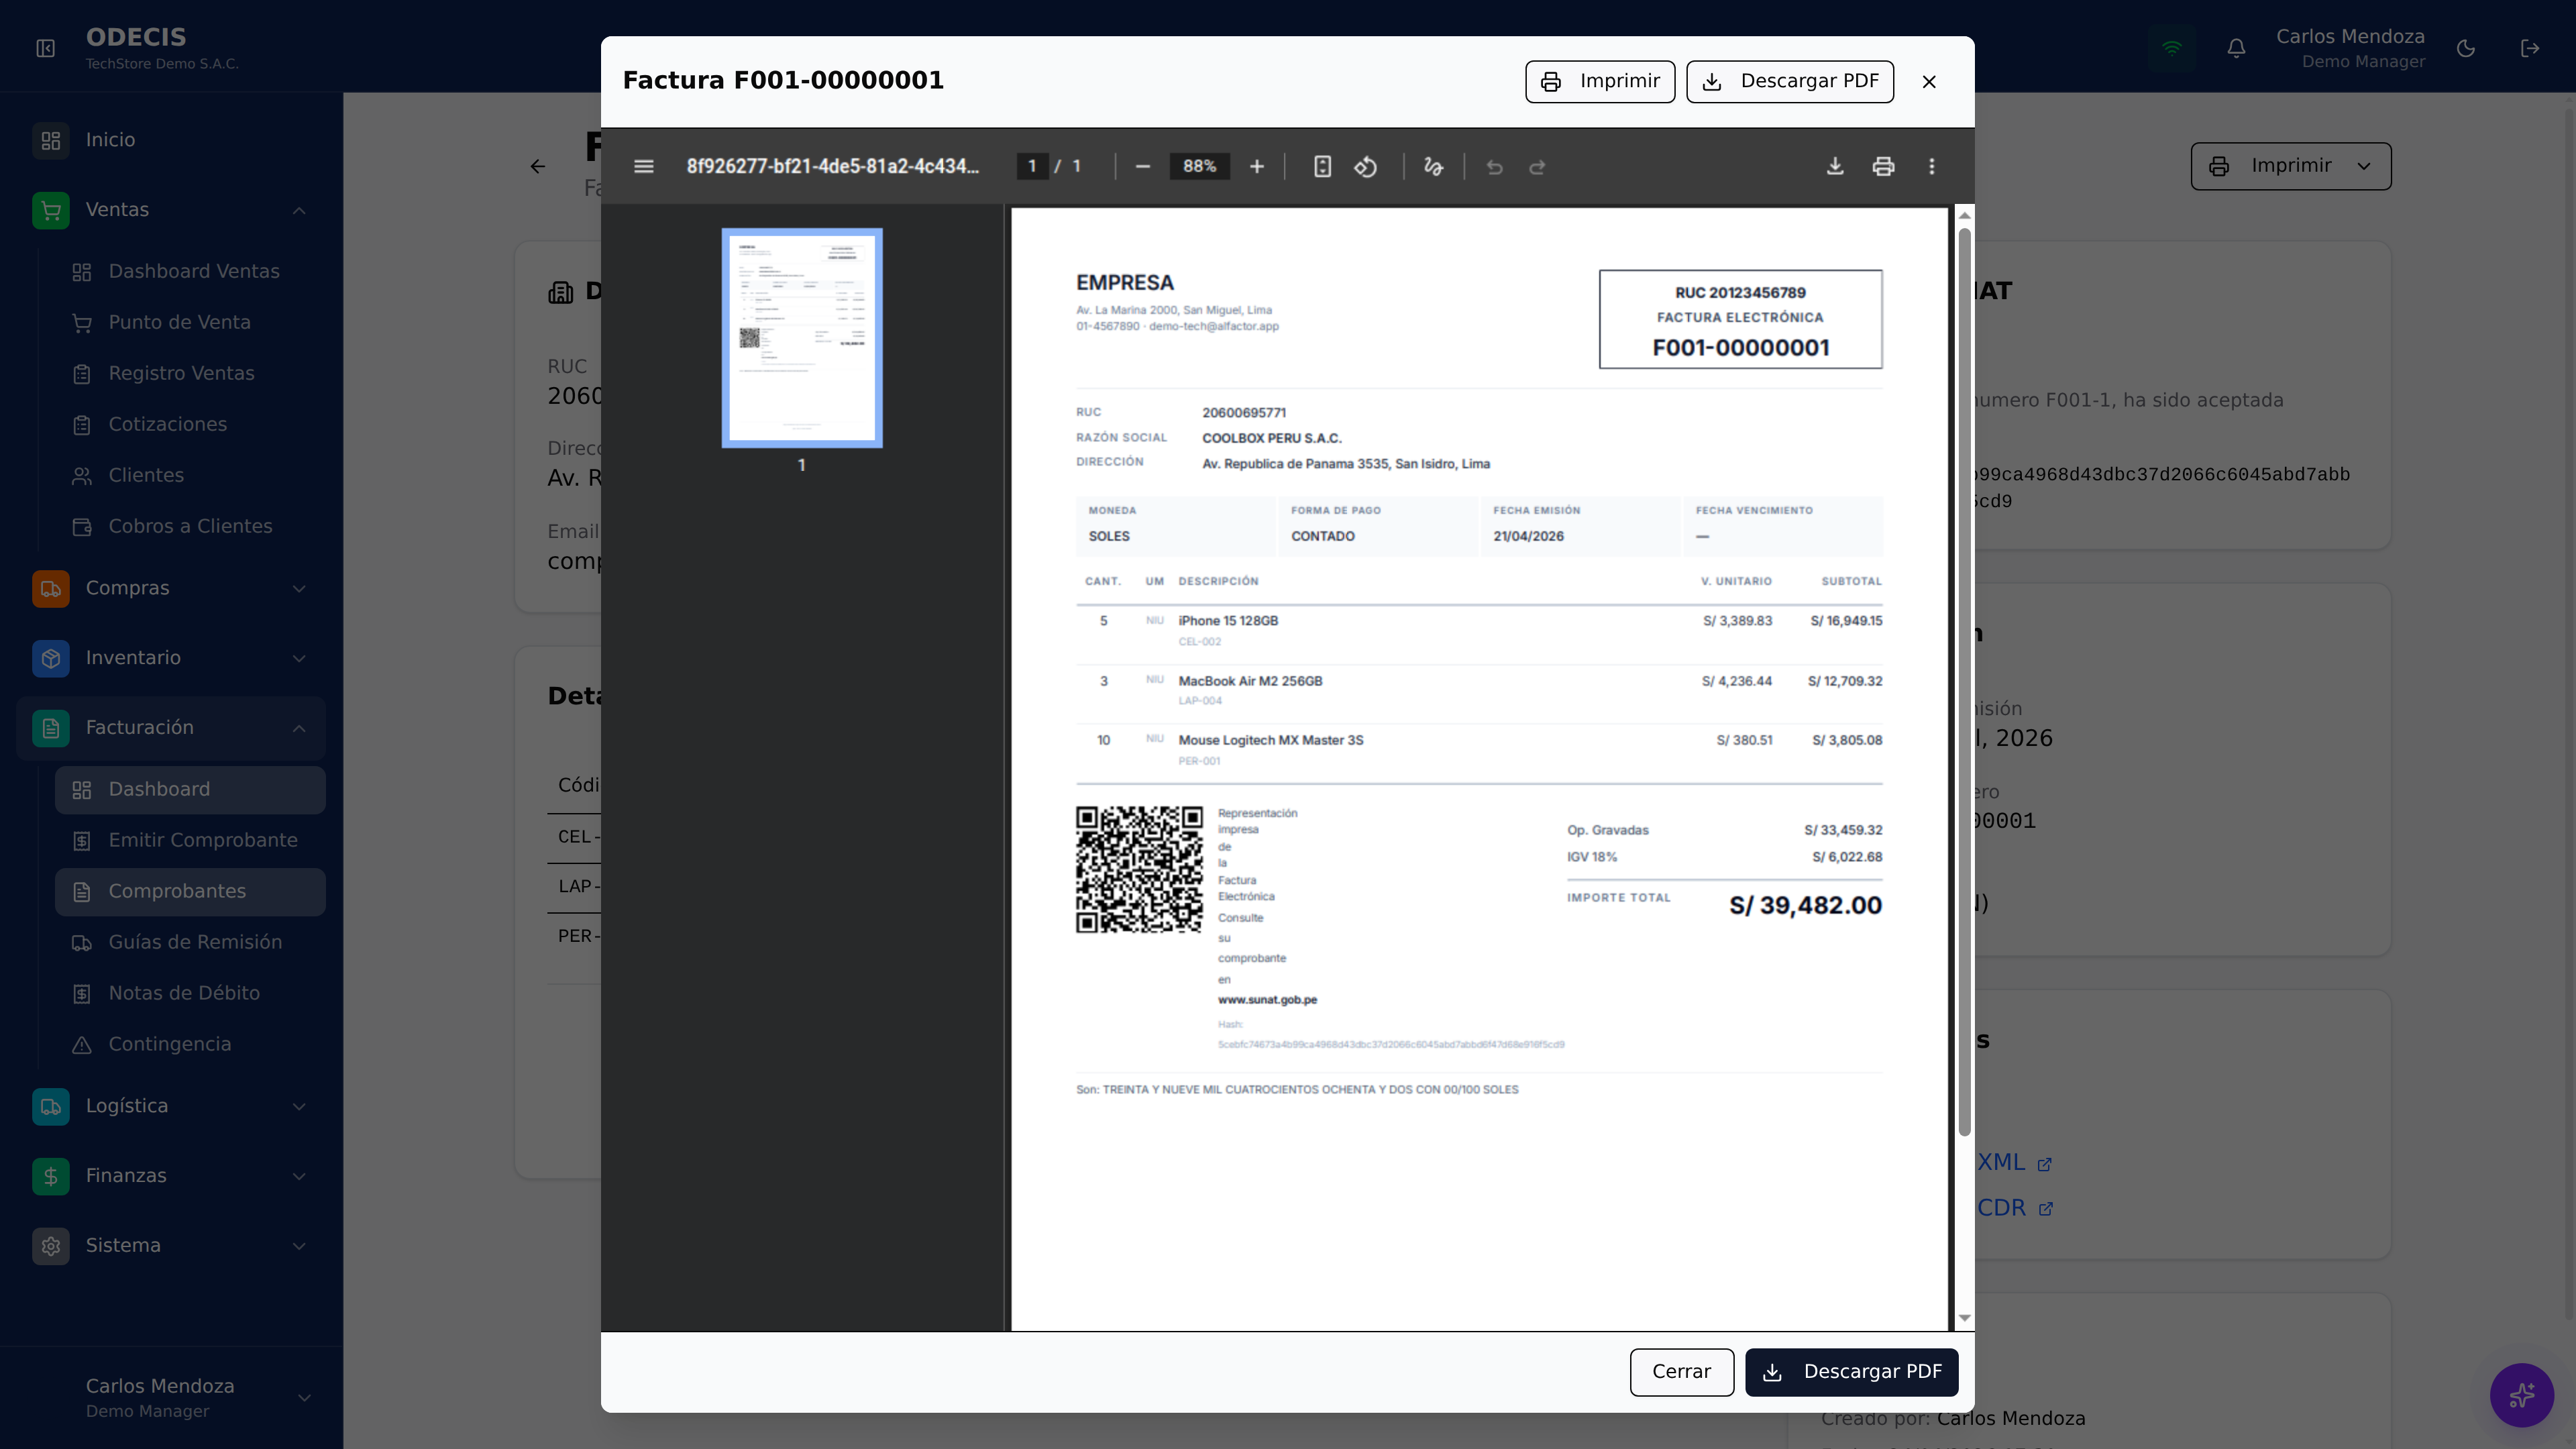
Task: Click the redo icon in PDF toolbar
Action: coord(1538,166)
